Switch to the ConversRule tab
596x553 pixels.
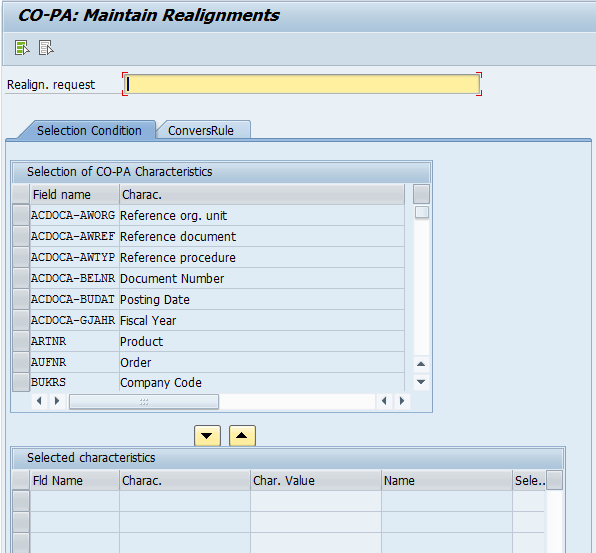pos(201,130)
